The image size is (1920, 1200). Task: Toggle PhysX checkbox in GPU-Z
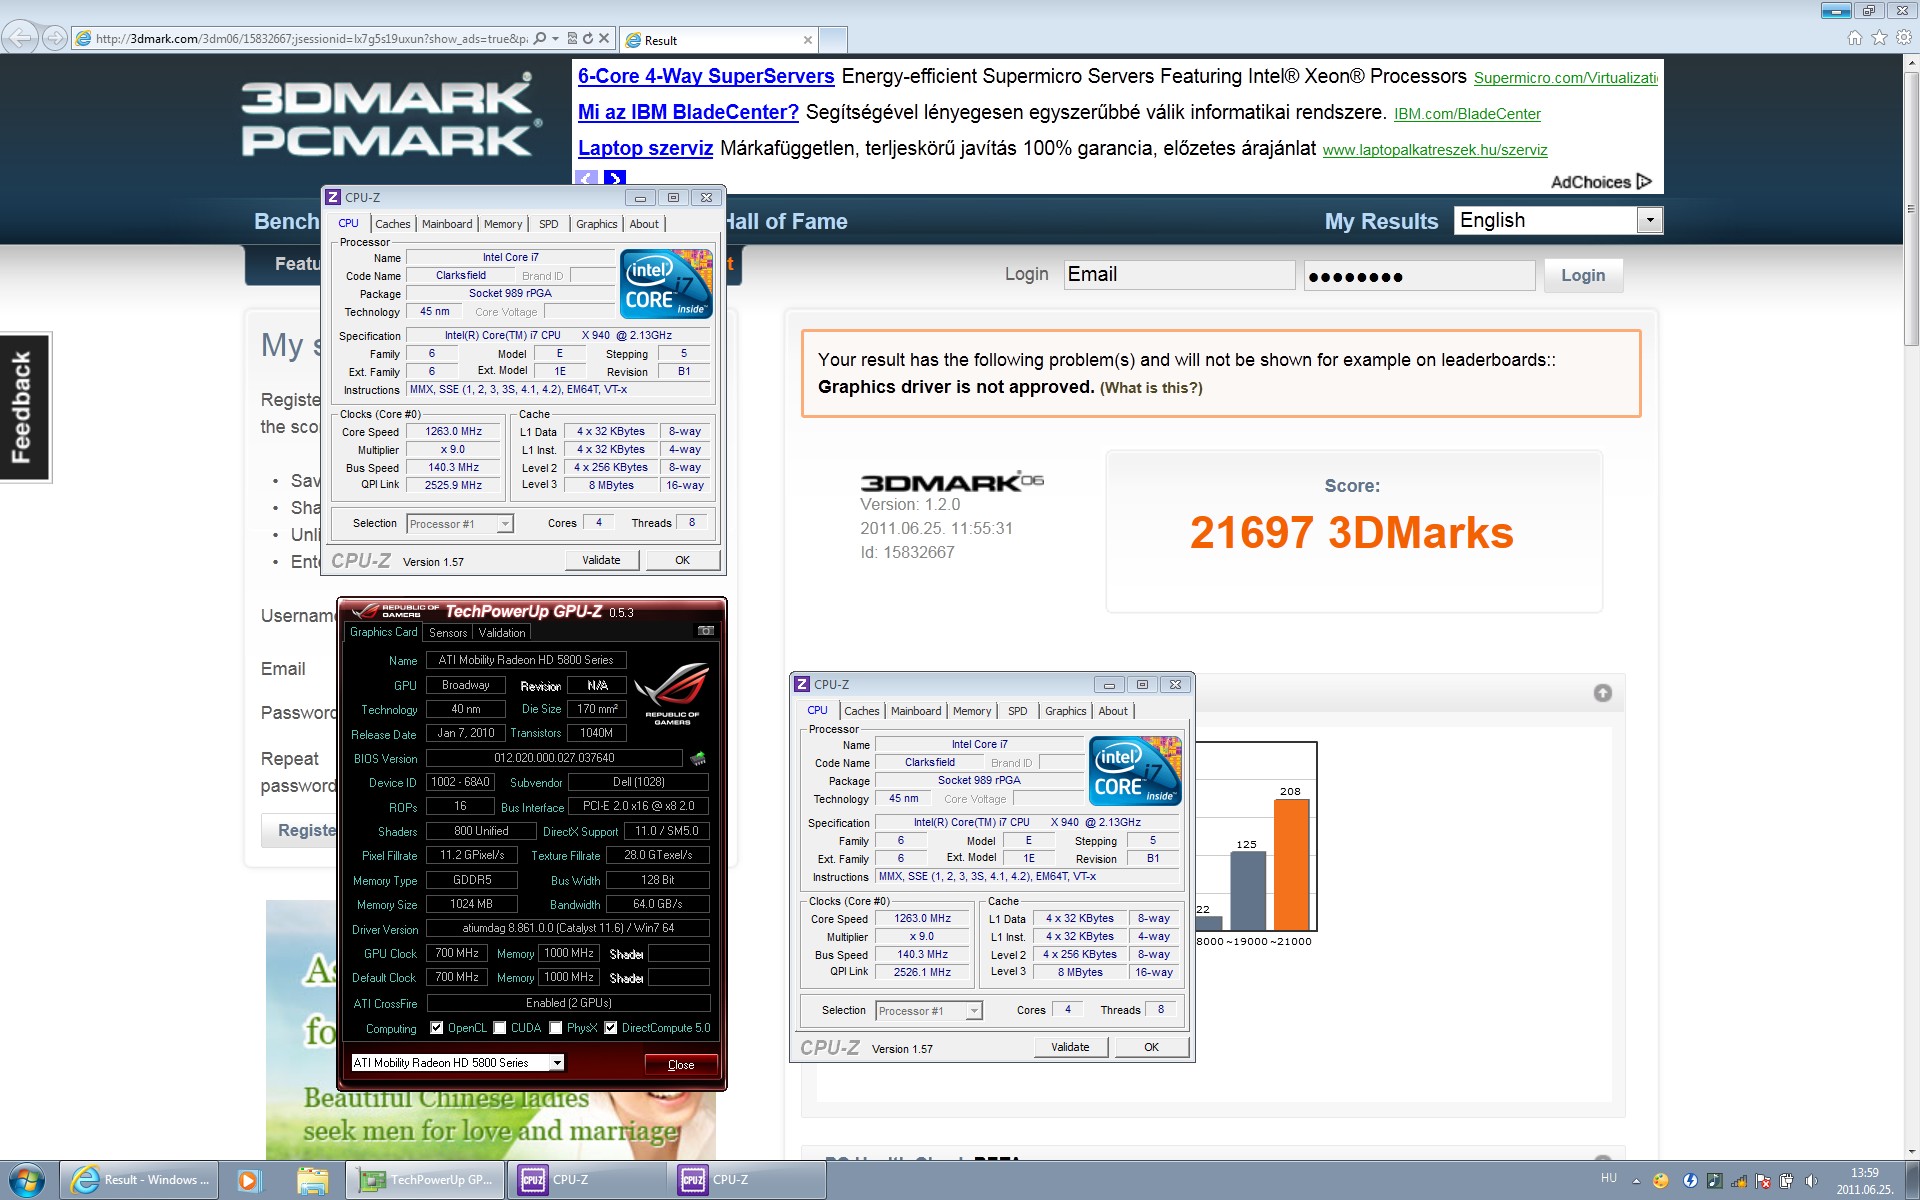[555, 1028]
